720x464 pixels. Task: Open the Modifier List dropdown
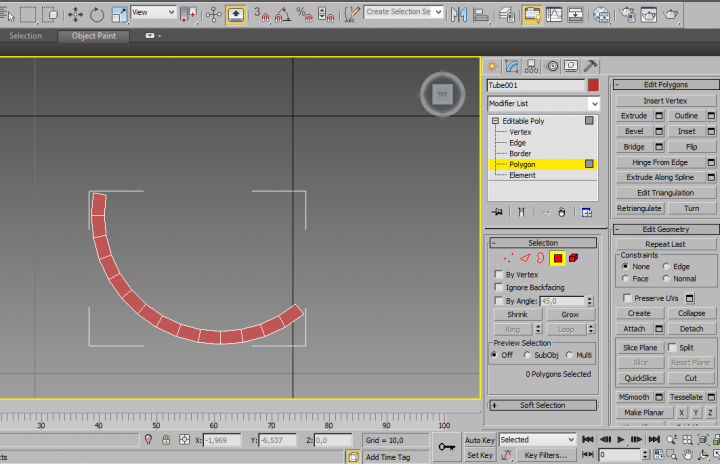click(x=543, y=104)
